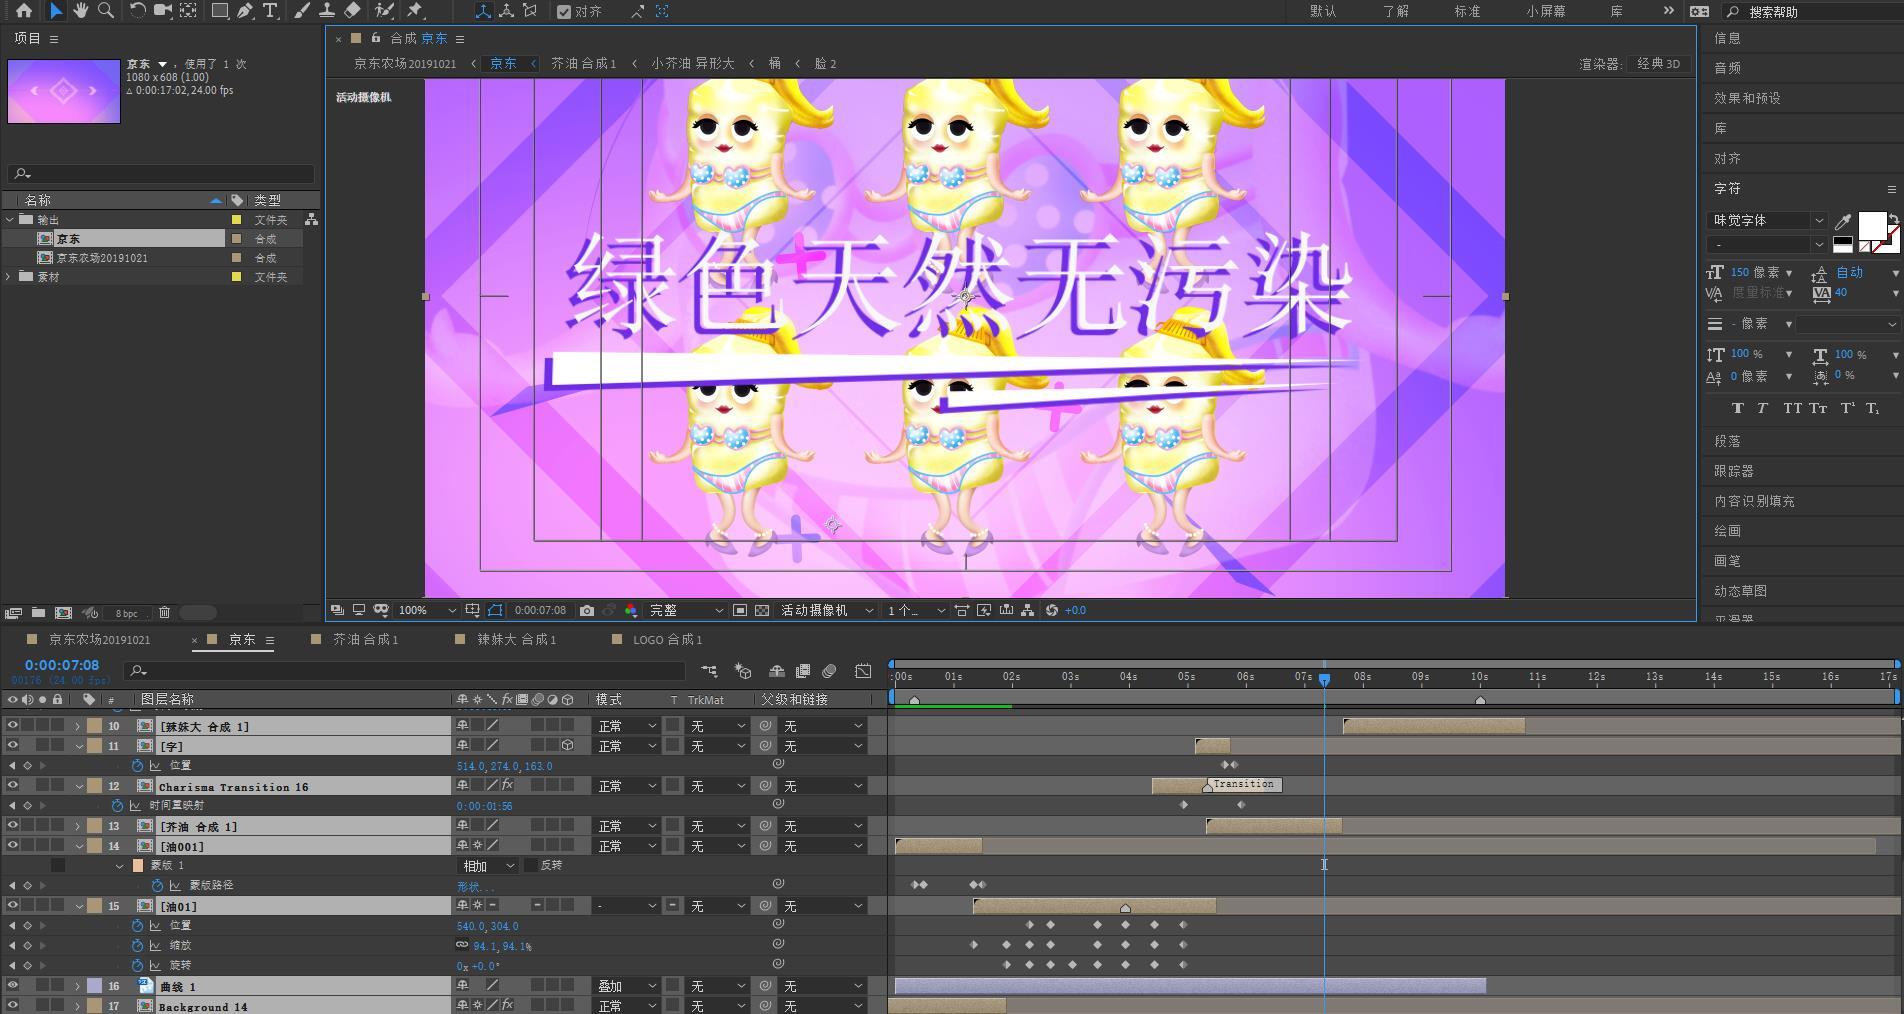Select the Zoom magnifier tool

coord(105,11)
